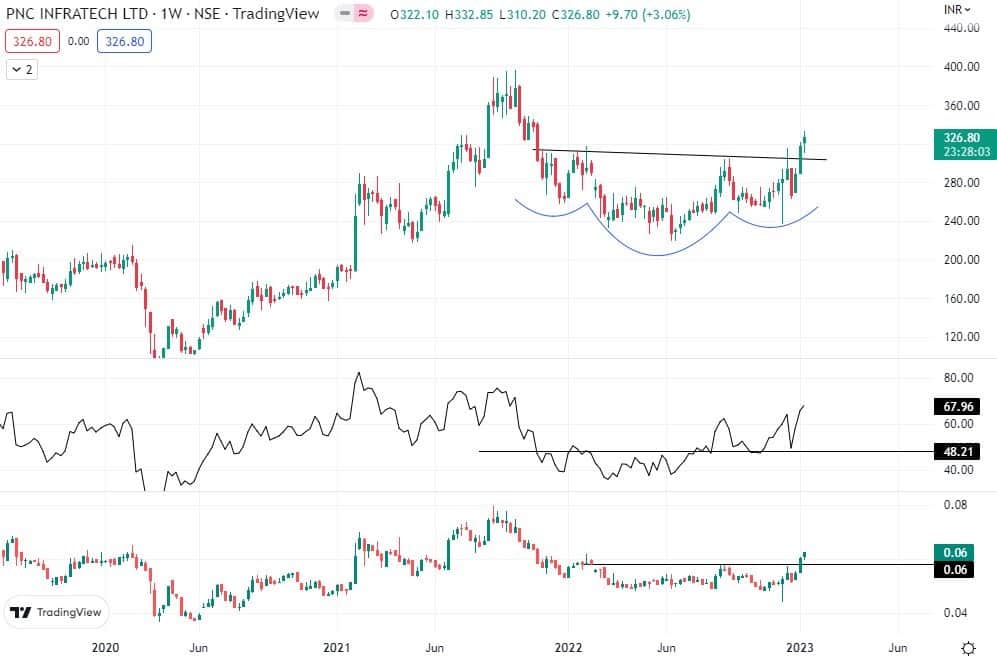Select the horizontal line in bottom ratio pane
The width and height of the screenshot is (997, 659).
700,565
